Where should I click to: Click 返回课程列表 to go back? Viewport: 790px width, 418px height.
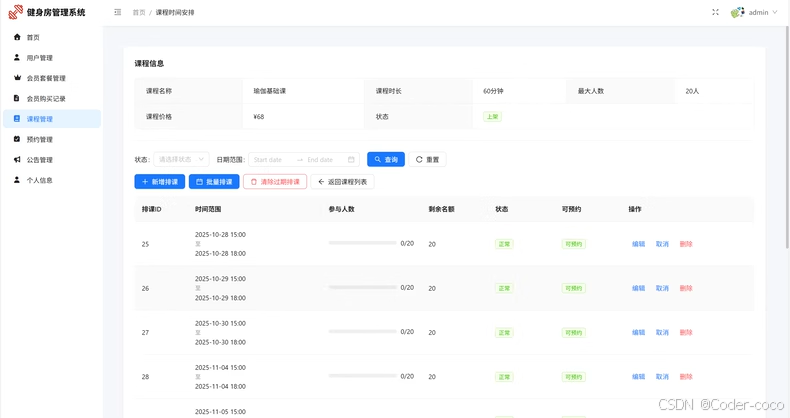point(343,182)
